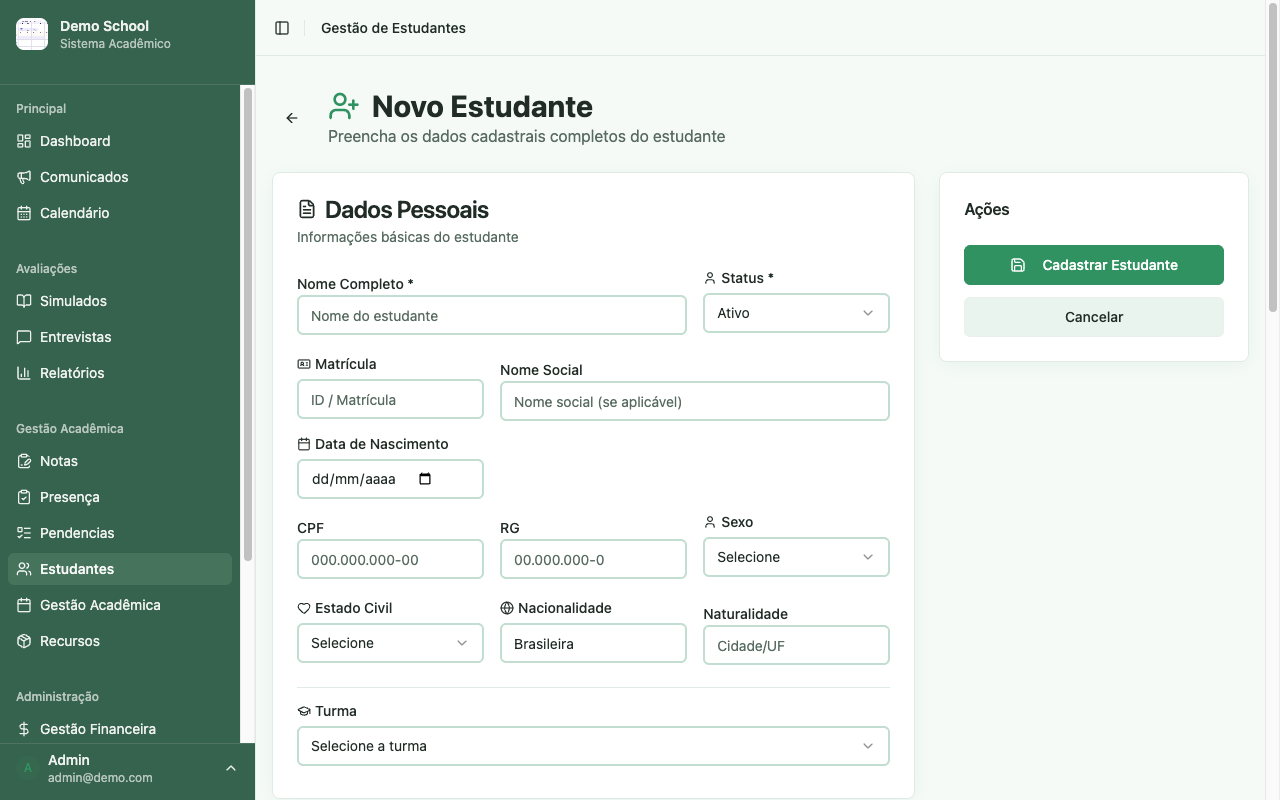Open Presença page link
The image size is (1280, 800).
pyautogui.click(x=120, y=497)
